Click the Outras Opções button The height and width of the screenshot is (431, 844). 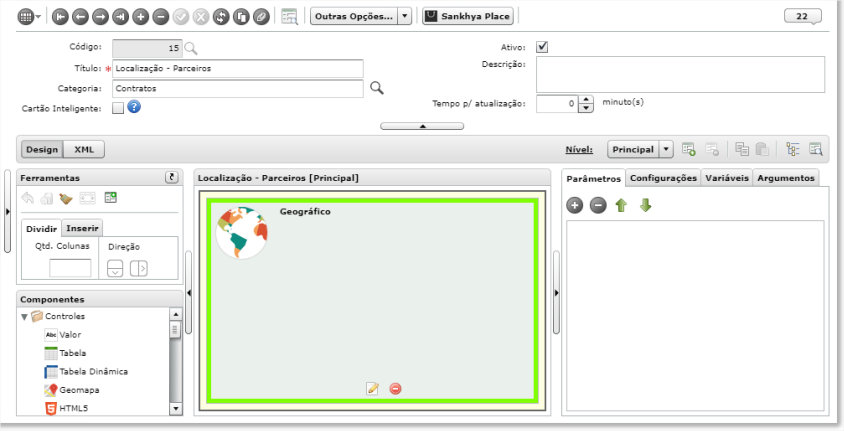click(354, 16)
